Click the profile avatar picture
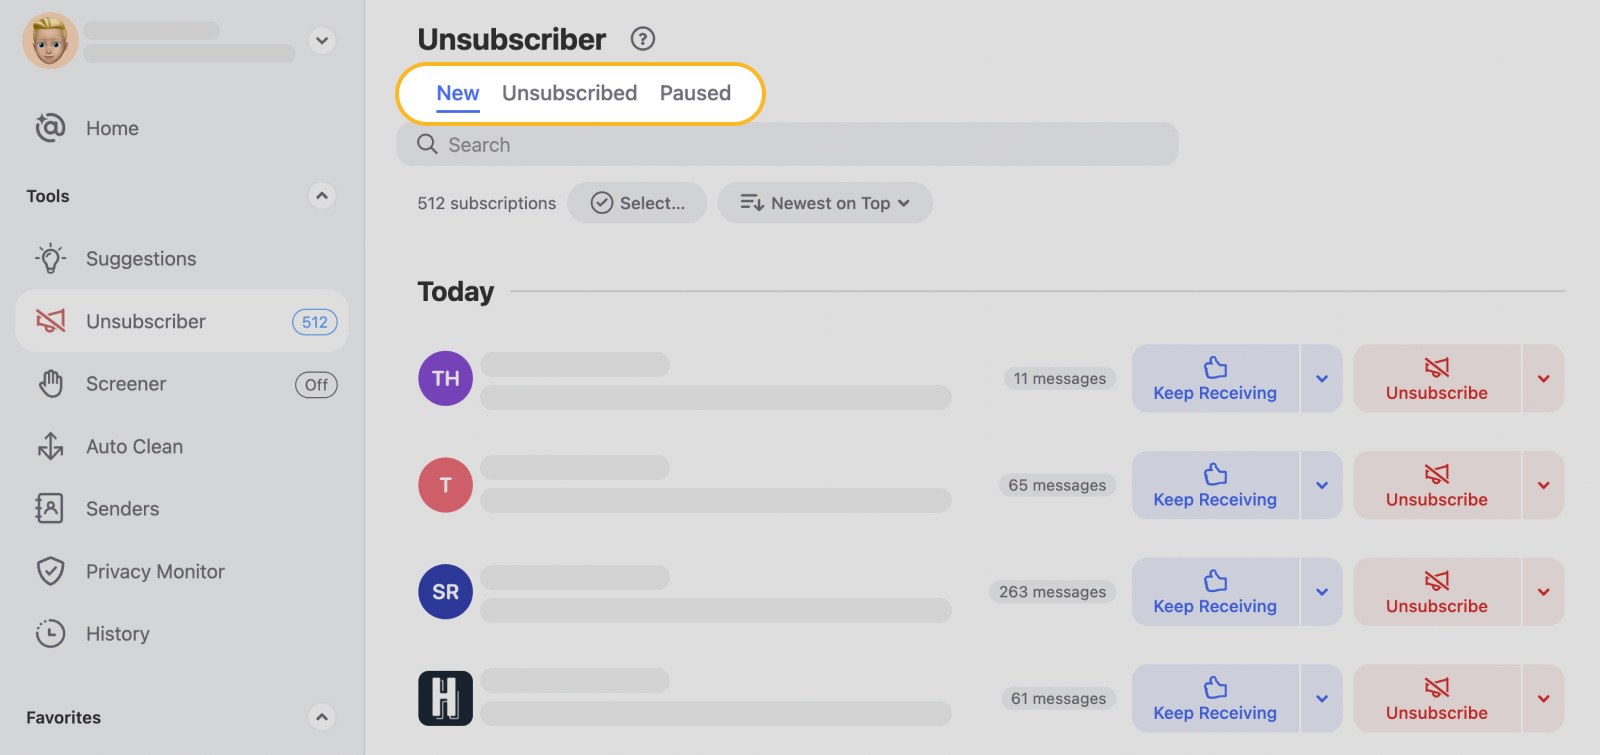1600x755 pixels. coord(50,41)
